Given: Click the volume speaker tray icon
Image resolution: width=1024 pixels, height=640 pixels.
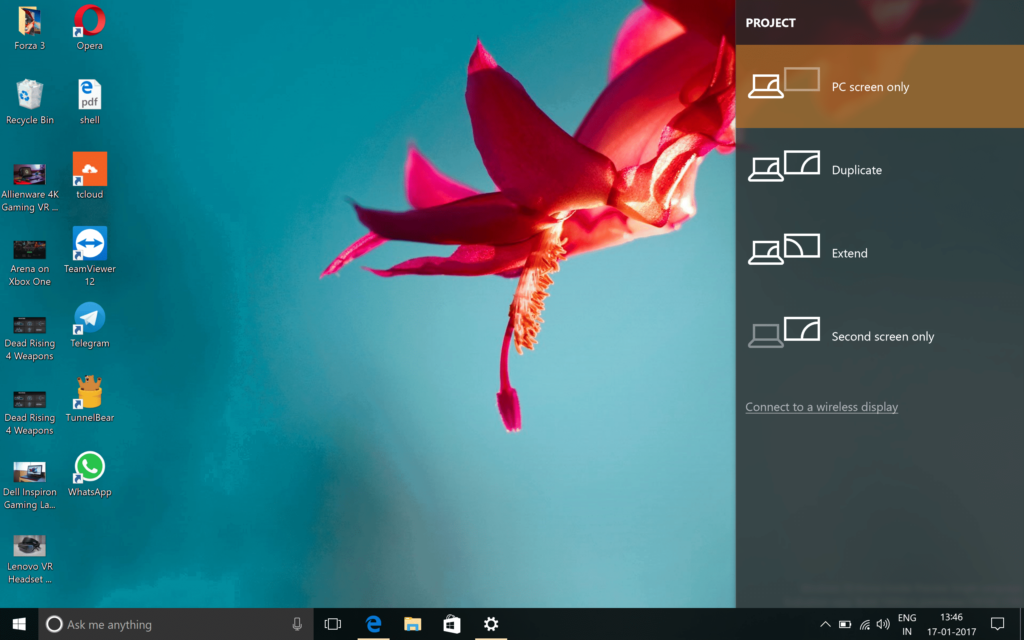Looking at the screenshot, I should coord(883,624).
